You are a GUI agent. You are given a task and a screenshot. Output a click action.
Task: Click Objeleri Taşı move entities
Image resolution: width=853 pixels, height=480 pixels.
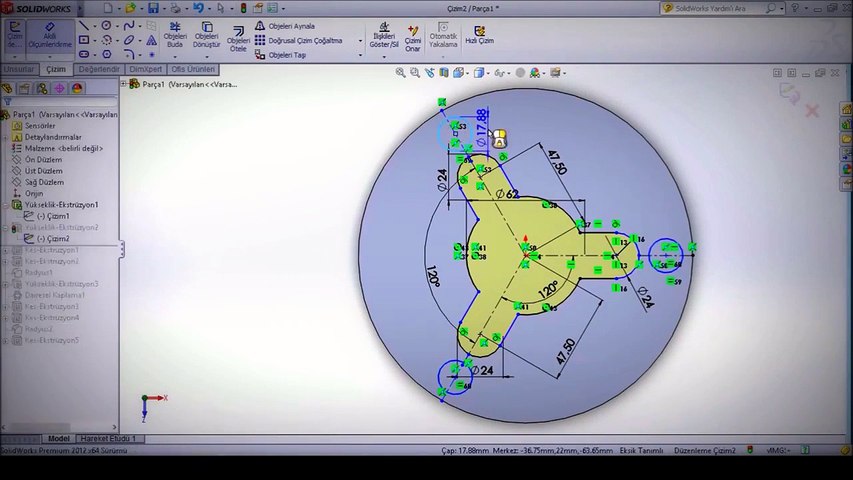tap(281, 55)
